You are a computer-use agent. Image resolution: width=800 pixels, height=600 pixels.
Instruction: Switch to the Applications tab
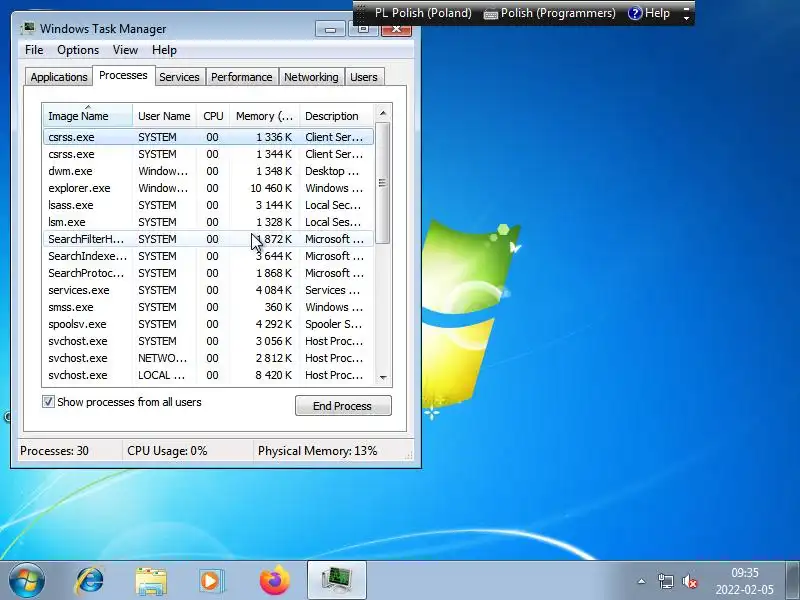click(x=59, y=77)
